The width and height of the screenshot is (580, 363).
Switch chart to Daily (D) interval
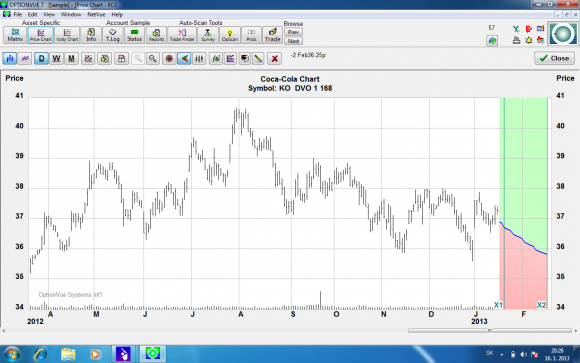click(x=41, y=58)
